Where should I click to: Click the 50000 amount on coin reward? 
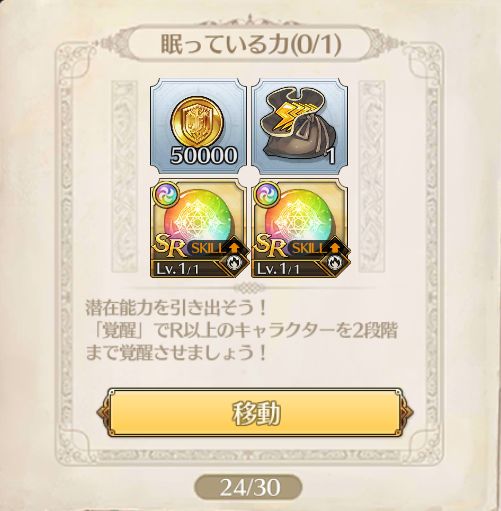[204, 155]
